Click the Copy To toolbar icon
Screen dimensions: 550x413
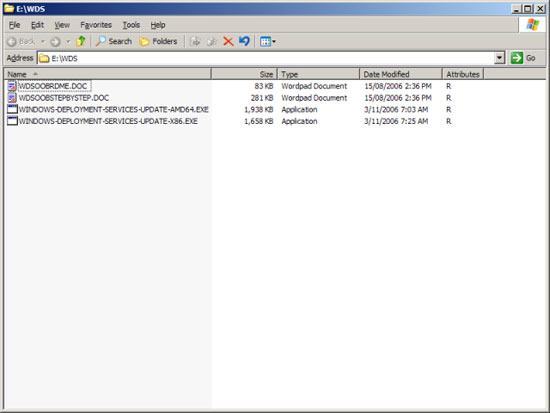pos(212,41)
